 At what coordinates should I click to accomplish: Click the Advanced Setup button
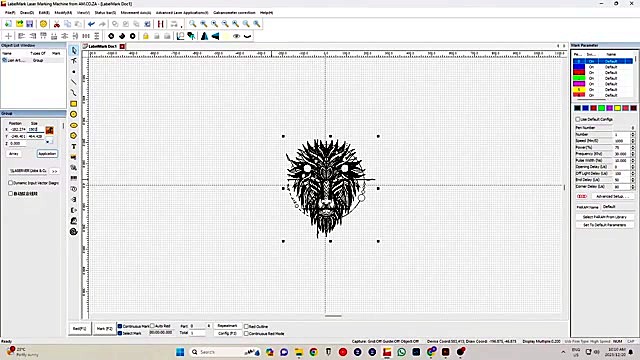612,196
